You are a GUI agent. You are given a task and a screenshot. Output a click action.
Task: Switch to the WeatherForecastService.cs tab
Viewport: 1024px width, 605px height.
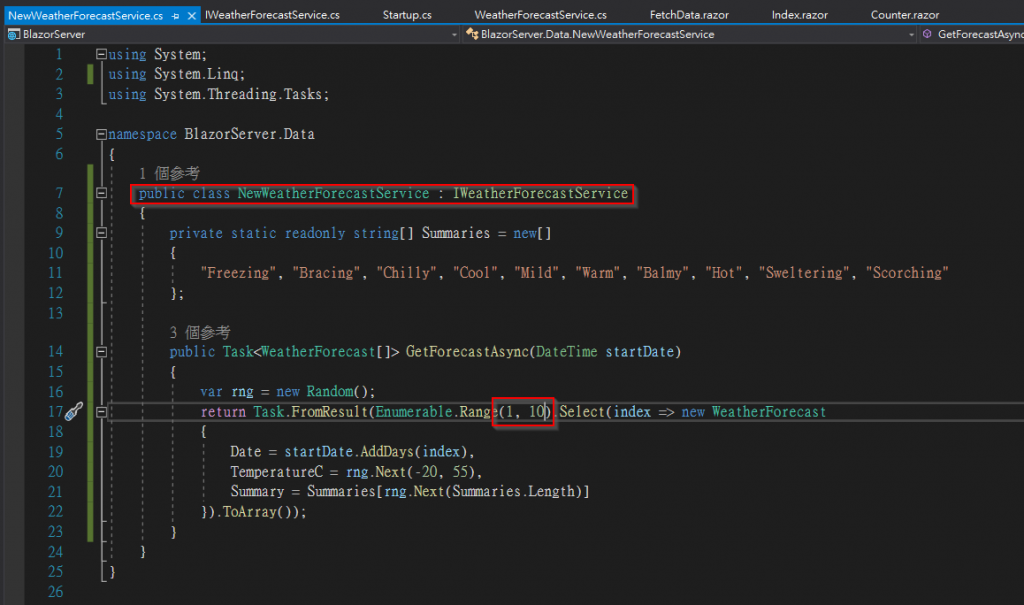540,14
